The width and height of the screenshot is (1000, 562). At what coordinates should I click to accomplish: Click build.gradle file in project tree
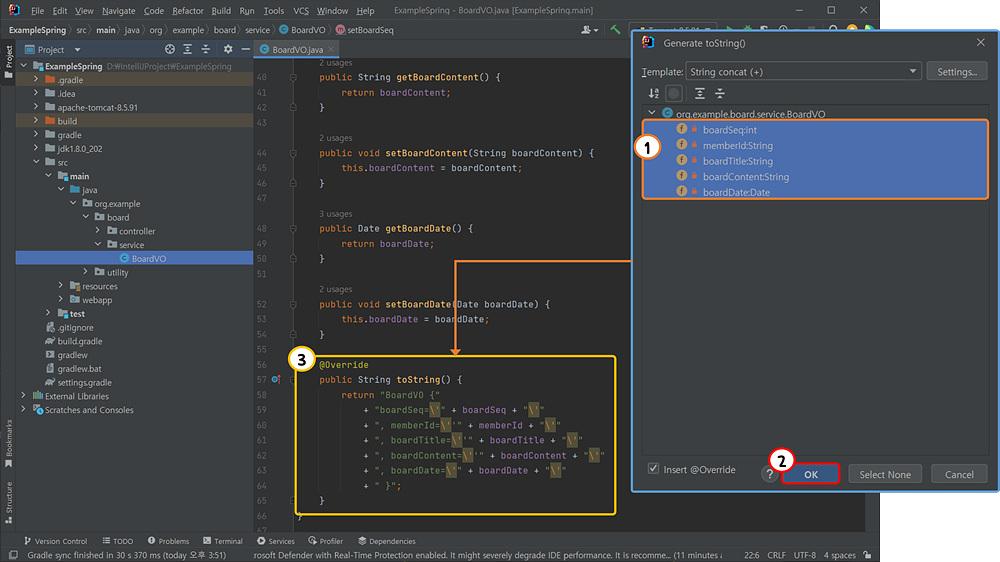(x=80, y=341)
